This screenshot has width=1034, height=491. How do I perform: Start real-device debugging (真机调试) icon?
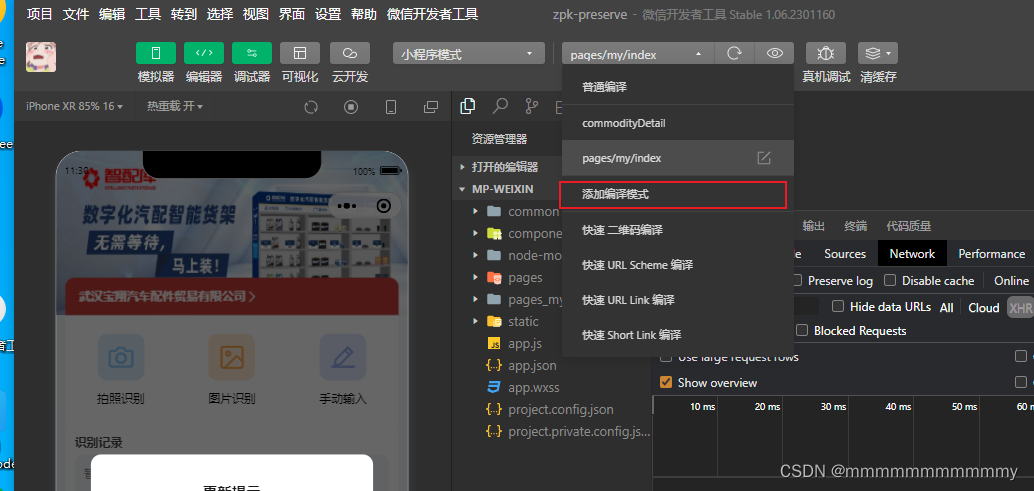[826, 53]
